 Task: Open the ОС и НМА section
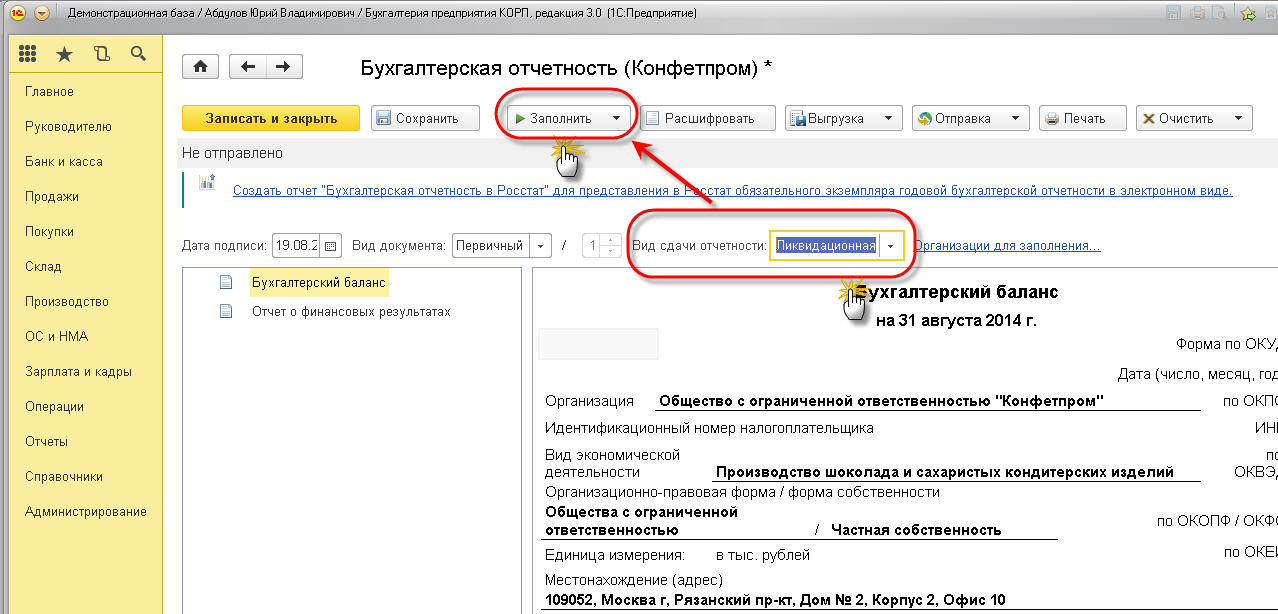(56, 336)
